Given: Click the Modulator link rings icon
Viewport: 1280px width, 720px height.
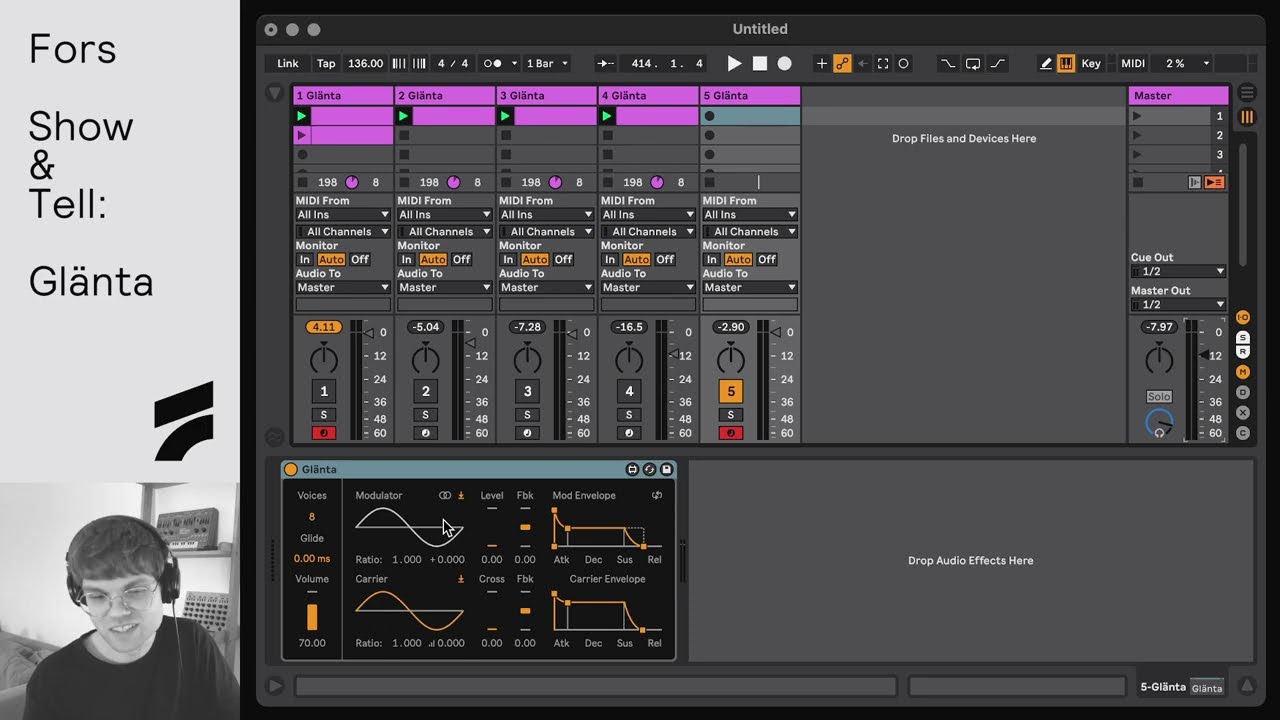Looking at the screenshot, I should click(445, 495).
